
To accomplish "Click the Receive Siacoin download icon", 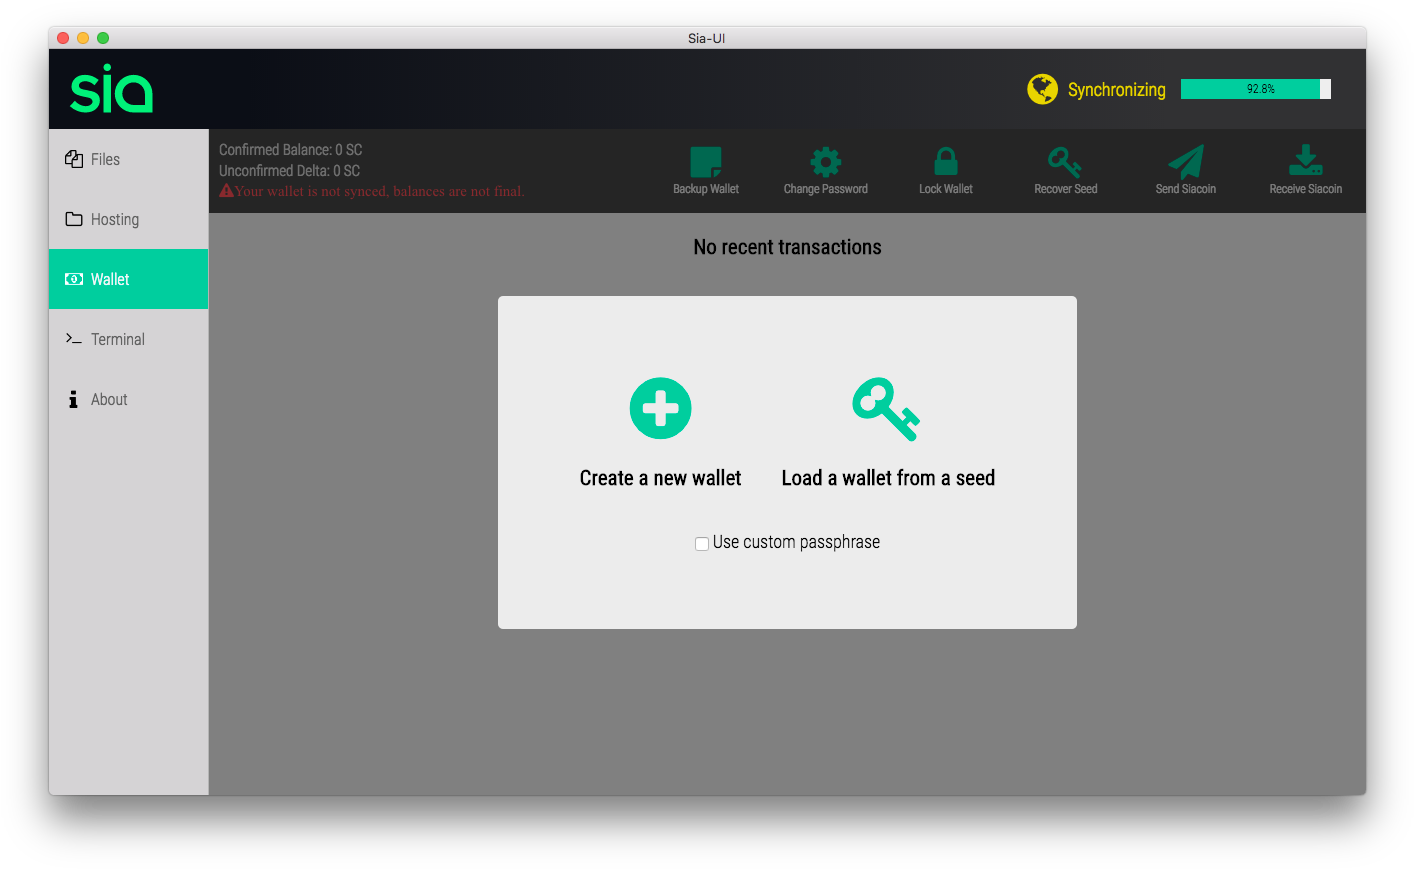I will (x=1305, y=160).
